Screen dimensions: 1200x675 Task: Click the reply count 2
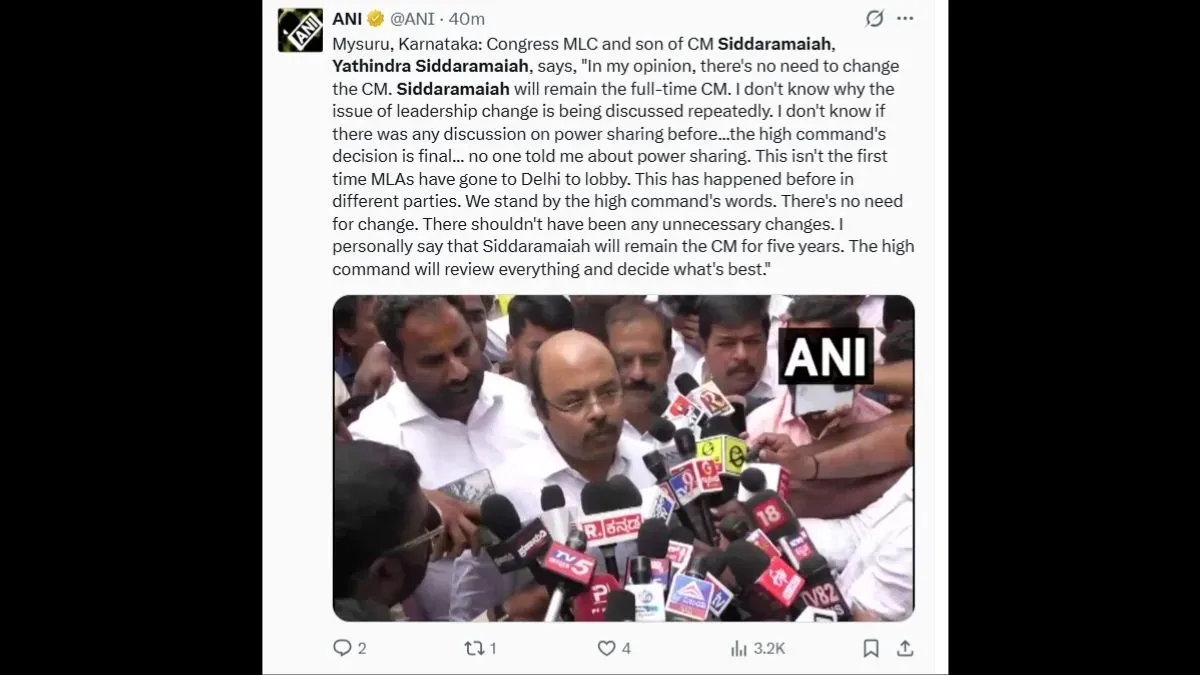click(x=362, y=648)
